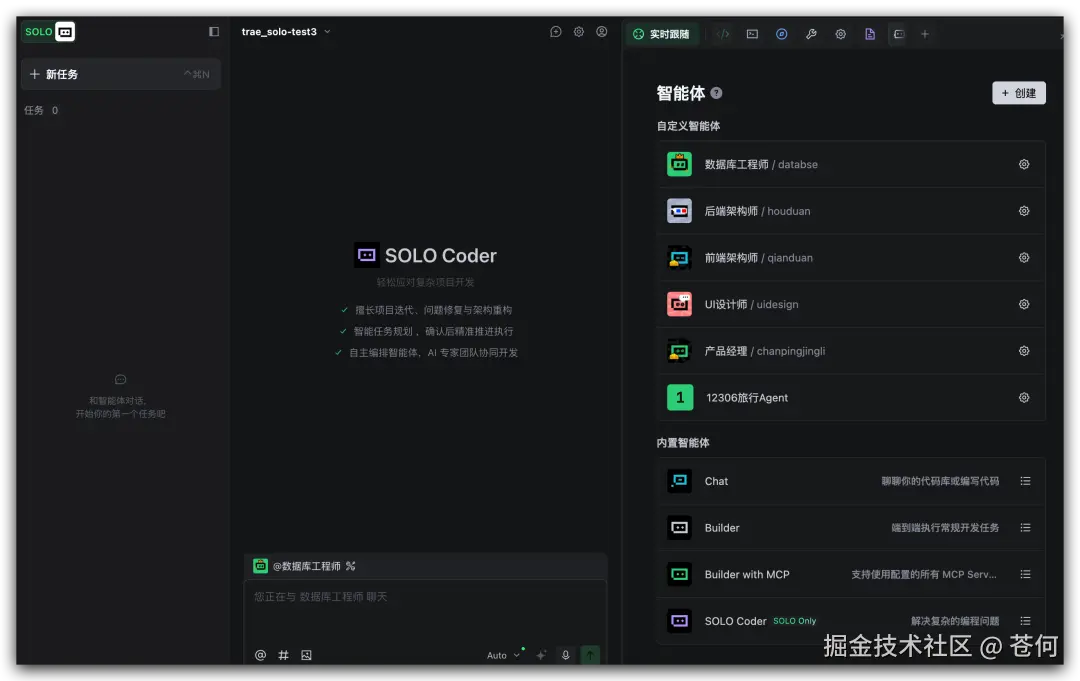1080x681 pixels.
Task: Click the @ mention icon in chat input
Action: pos(260,655)
